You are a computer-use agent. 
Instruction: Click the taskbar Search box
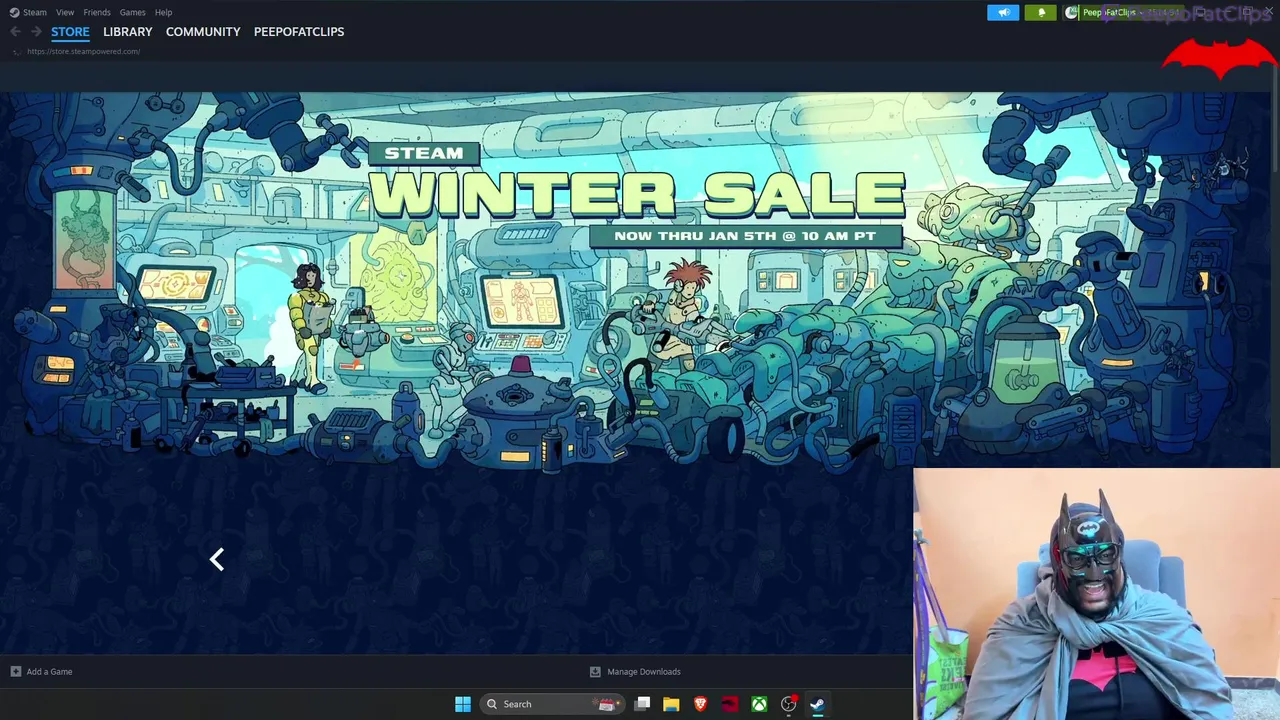pyautogui.click(x=552, y=704)
